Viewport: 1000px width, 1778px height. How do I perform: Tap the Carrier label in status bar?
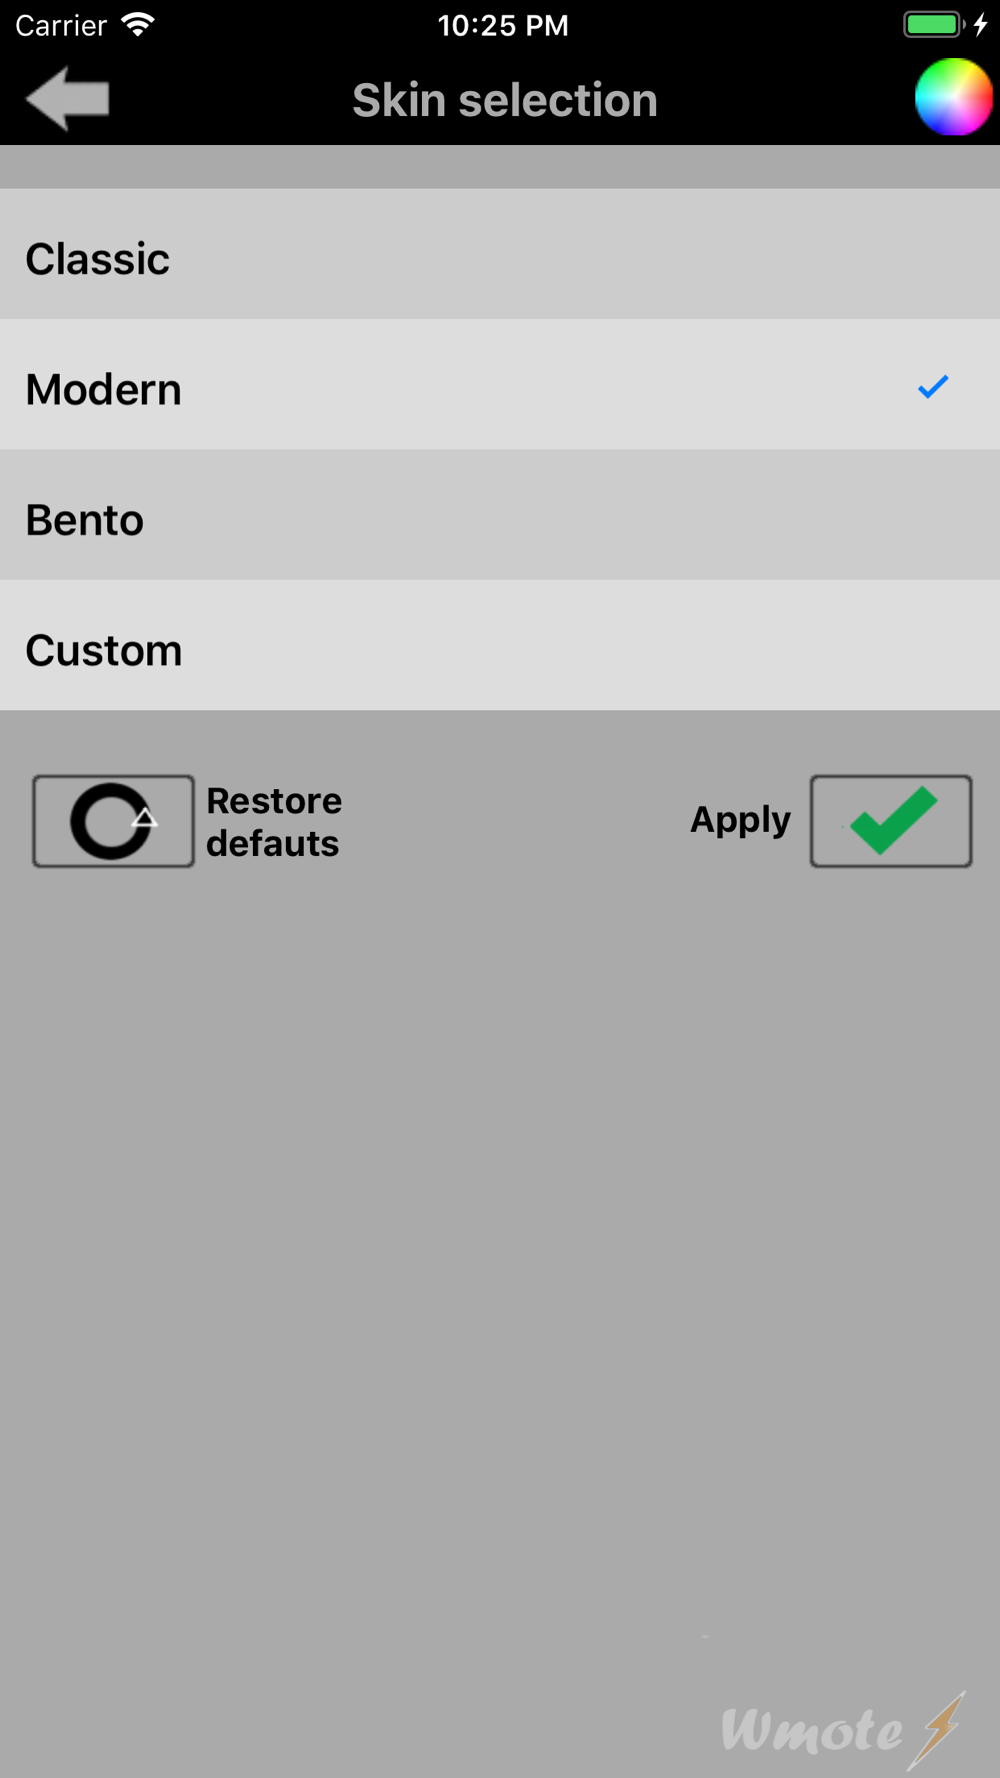coord(61,25)
